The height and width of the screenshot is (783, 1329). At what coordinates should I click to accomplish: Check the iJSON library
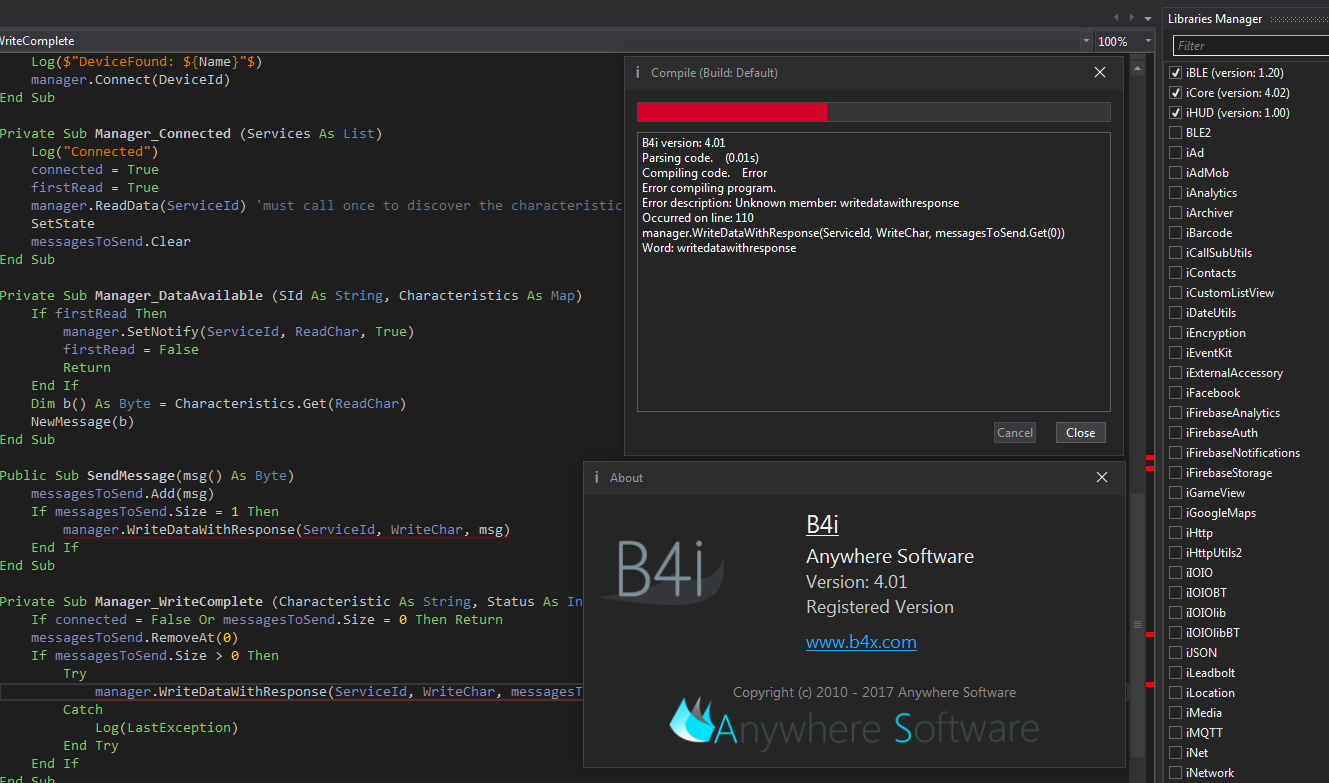click(1177, 653)
